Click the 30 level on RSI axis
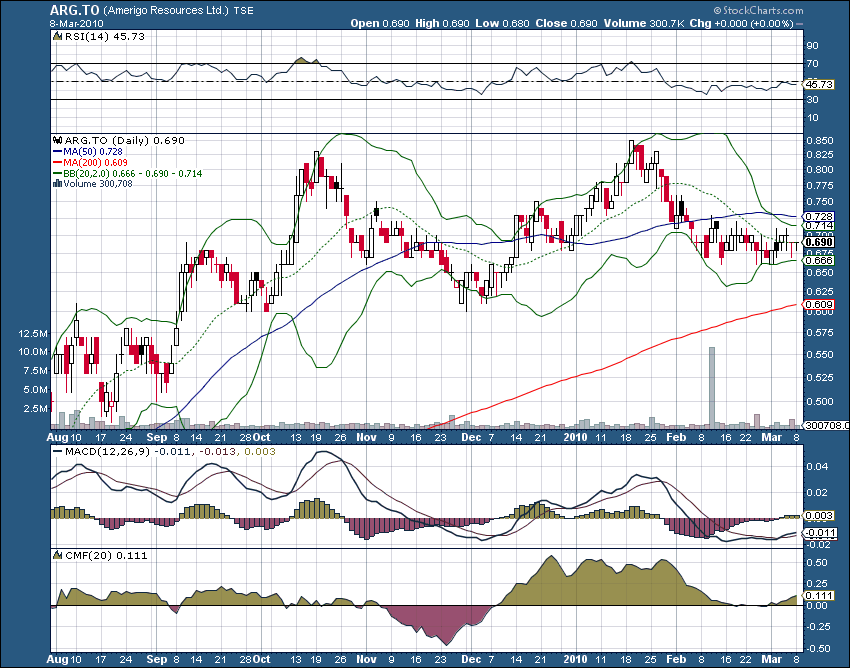The image size is (850, 668). coord(812,100)
